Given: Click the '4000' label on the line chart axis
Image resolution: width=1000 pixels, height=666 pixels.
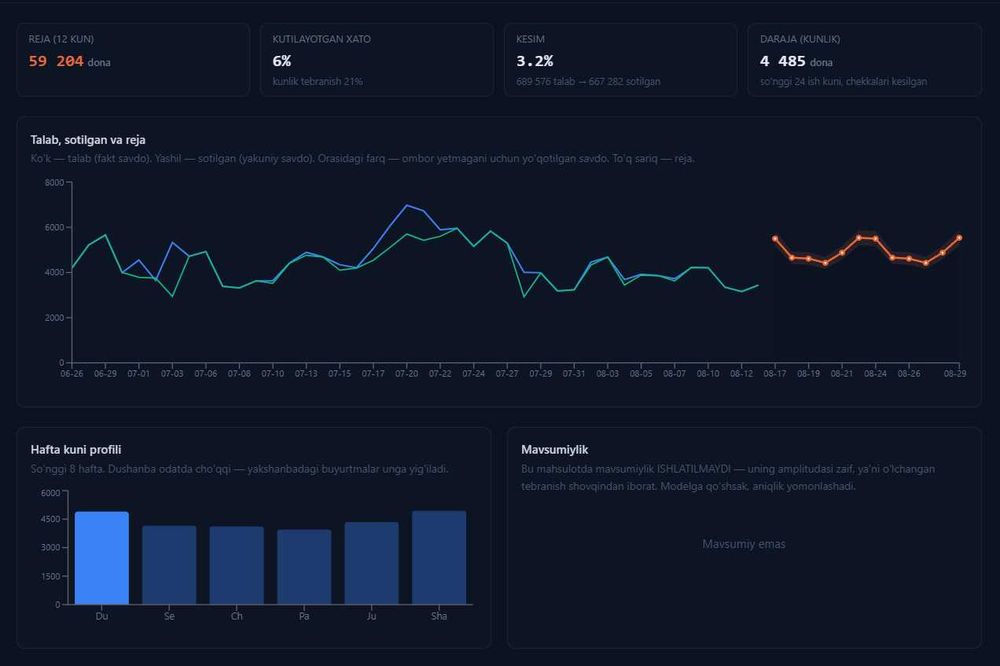Looking at the screenshot, I should [x=54, y=272].
